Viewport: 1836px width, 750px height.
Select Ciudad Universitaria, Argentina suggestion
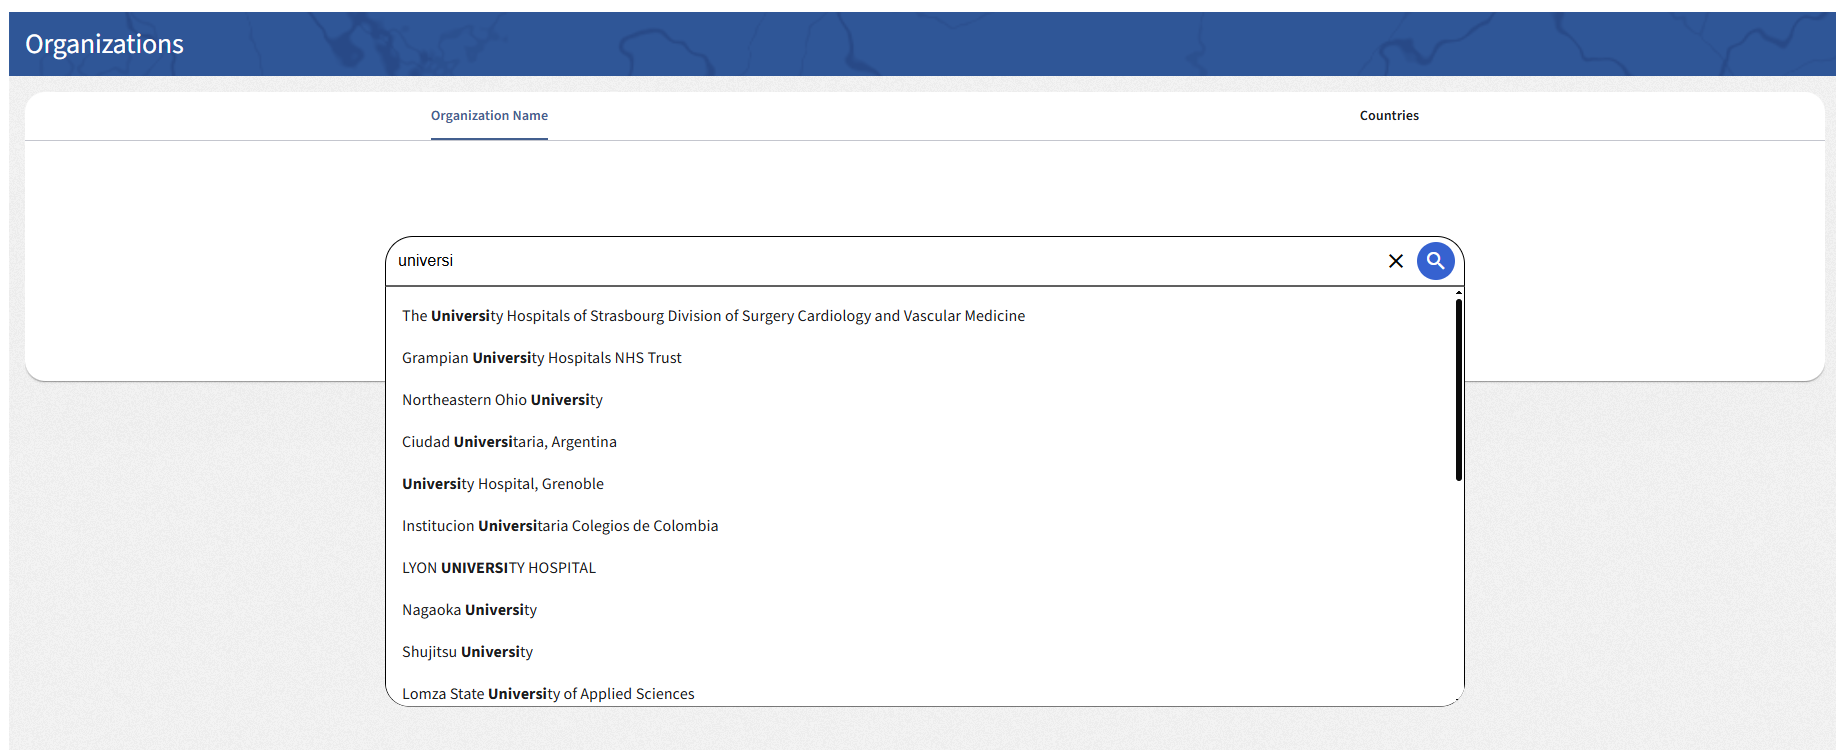(x=509, y=442)
